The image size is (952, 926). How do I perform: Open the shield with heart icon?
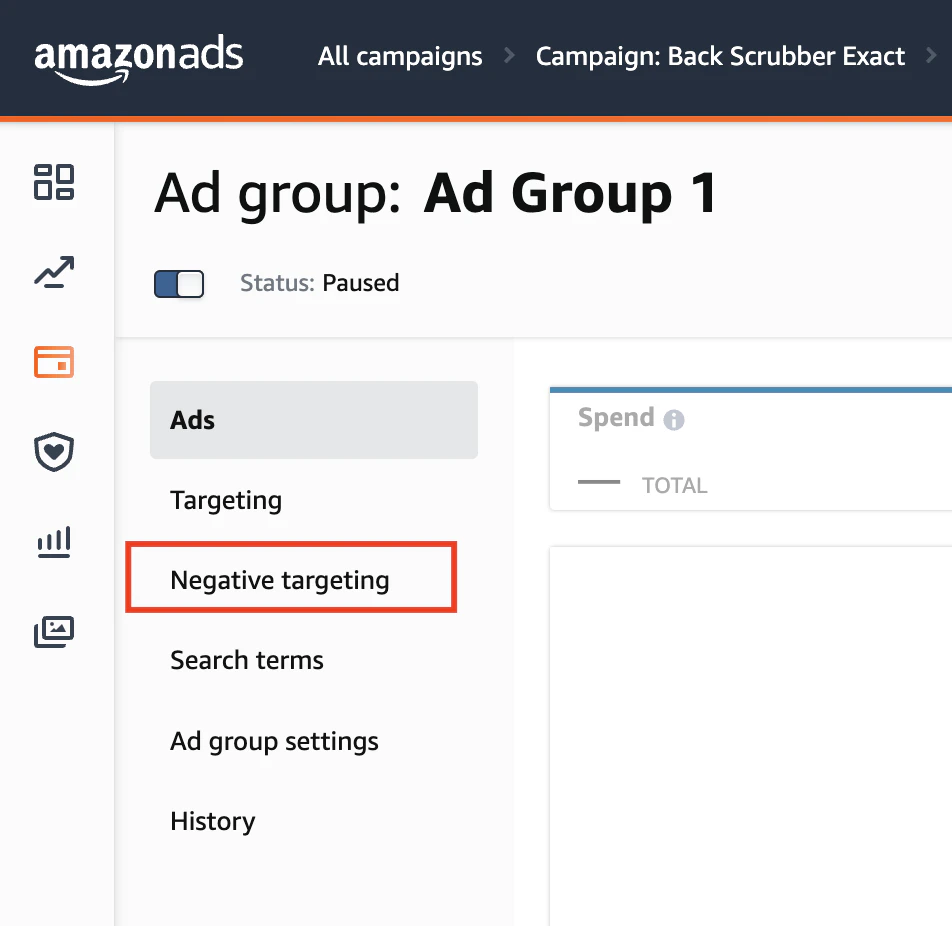pos(54,452)
